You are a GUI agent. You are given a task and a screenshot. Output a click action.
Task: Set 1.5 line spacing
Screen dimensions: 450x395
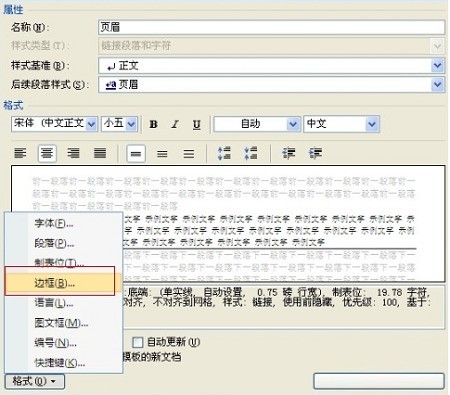pos(162,154)
